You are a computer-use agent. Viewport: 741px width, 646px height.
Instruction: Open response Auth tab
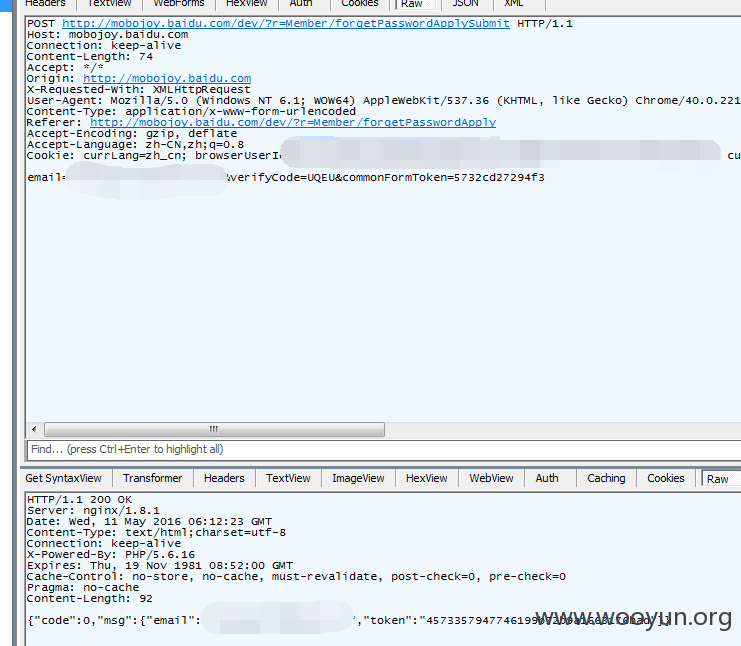tap(547, 478)
